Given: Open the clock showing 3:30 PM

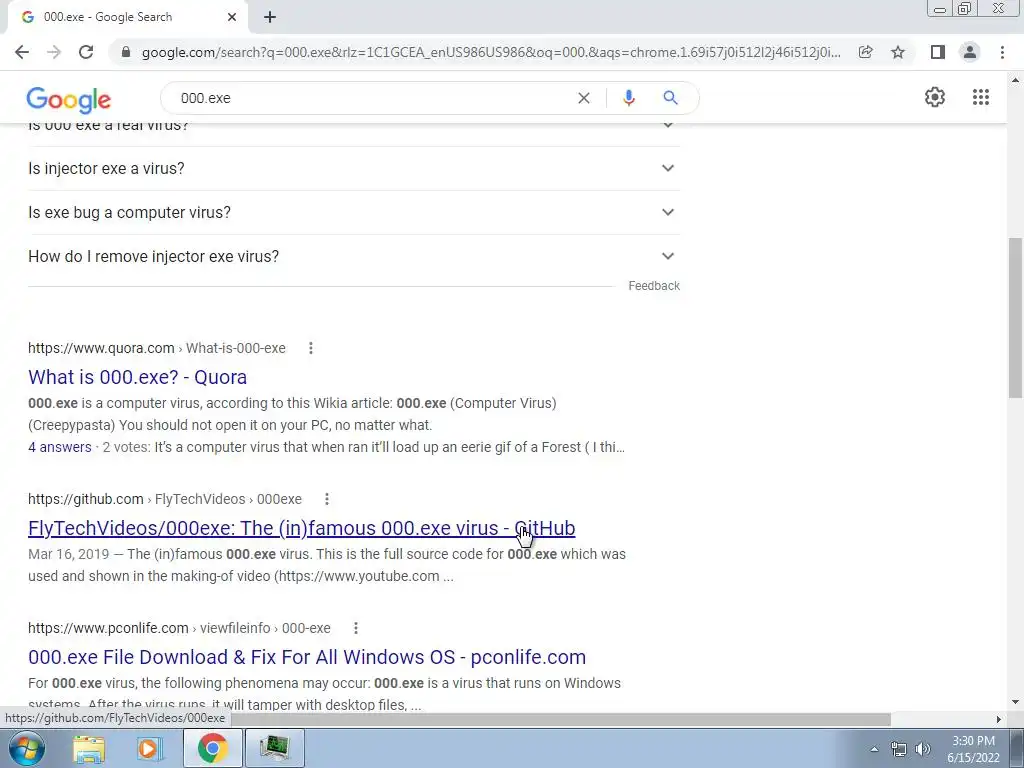Looking at the screenshot, I should [x=973, y=749].
